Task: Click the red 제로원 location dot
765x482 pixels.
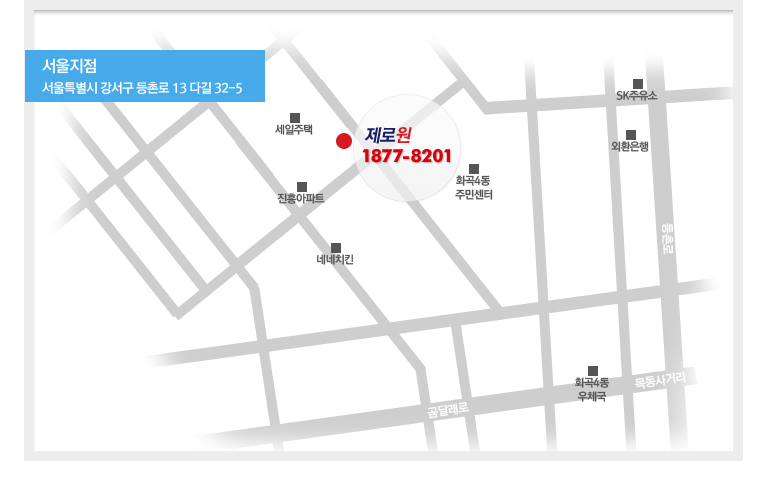Action: tap(343, 140)
